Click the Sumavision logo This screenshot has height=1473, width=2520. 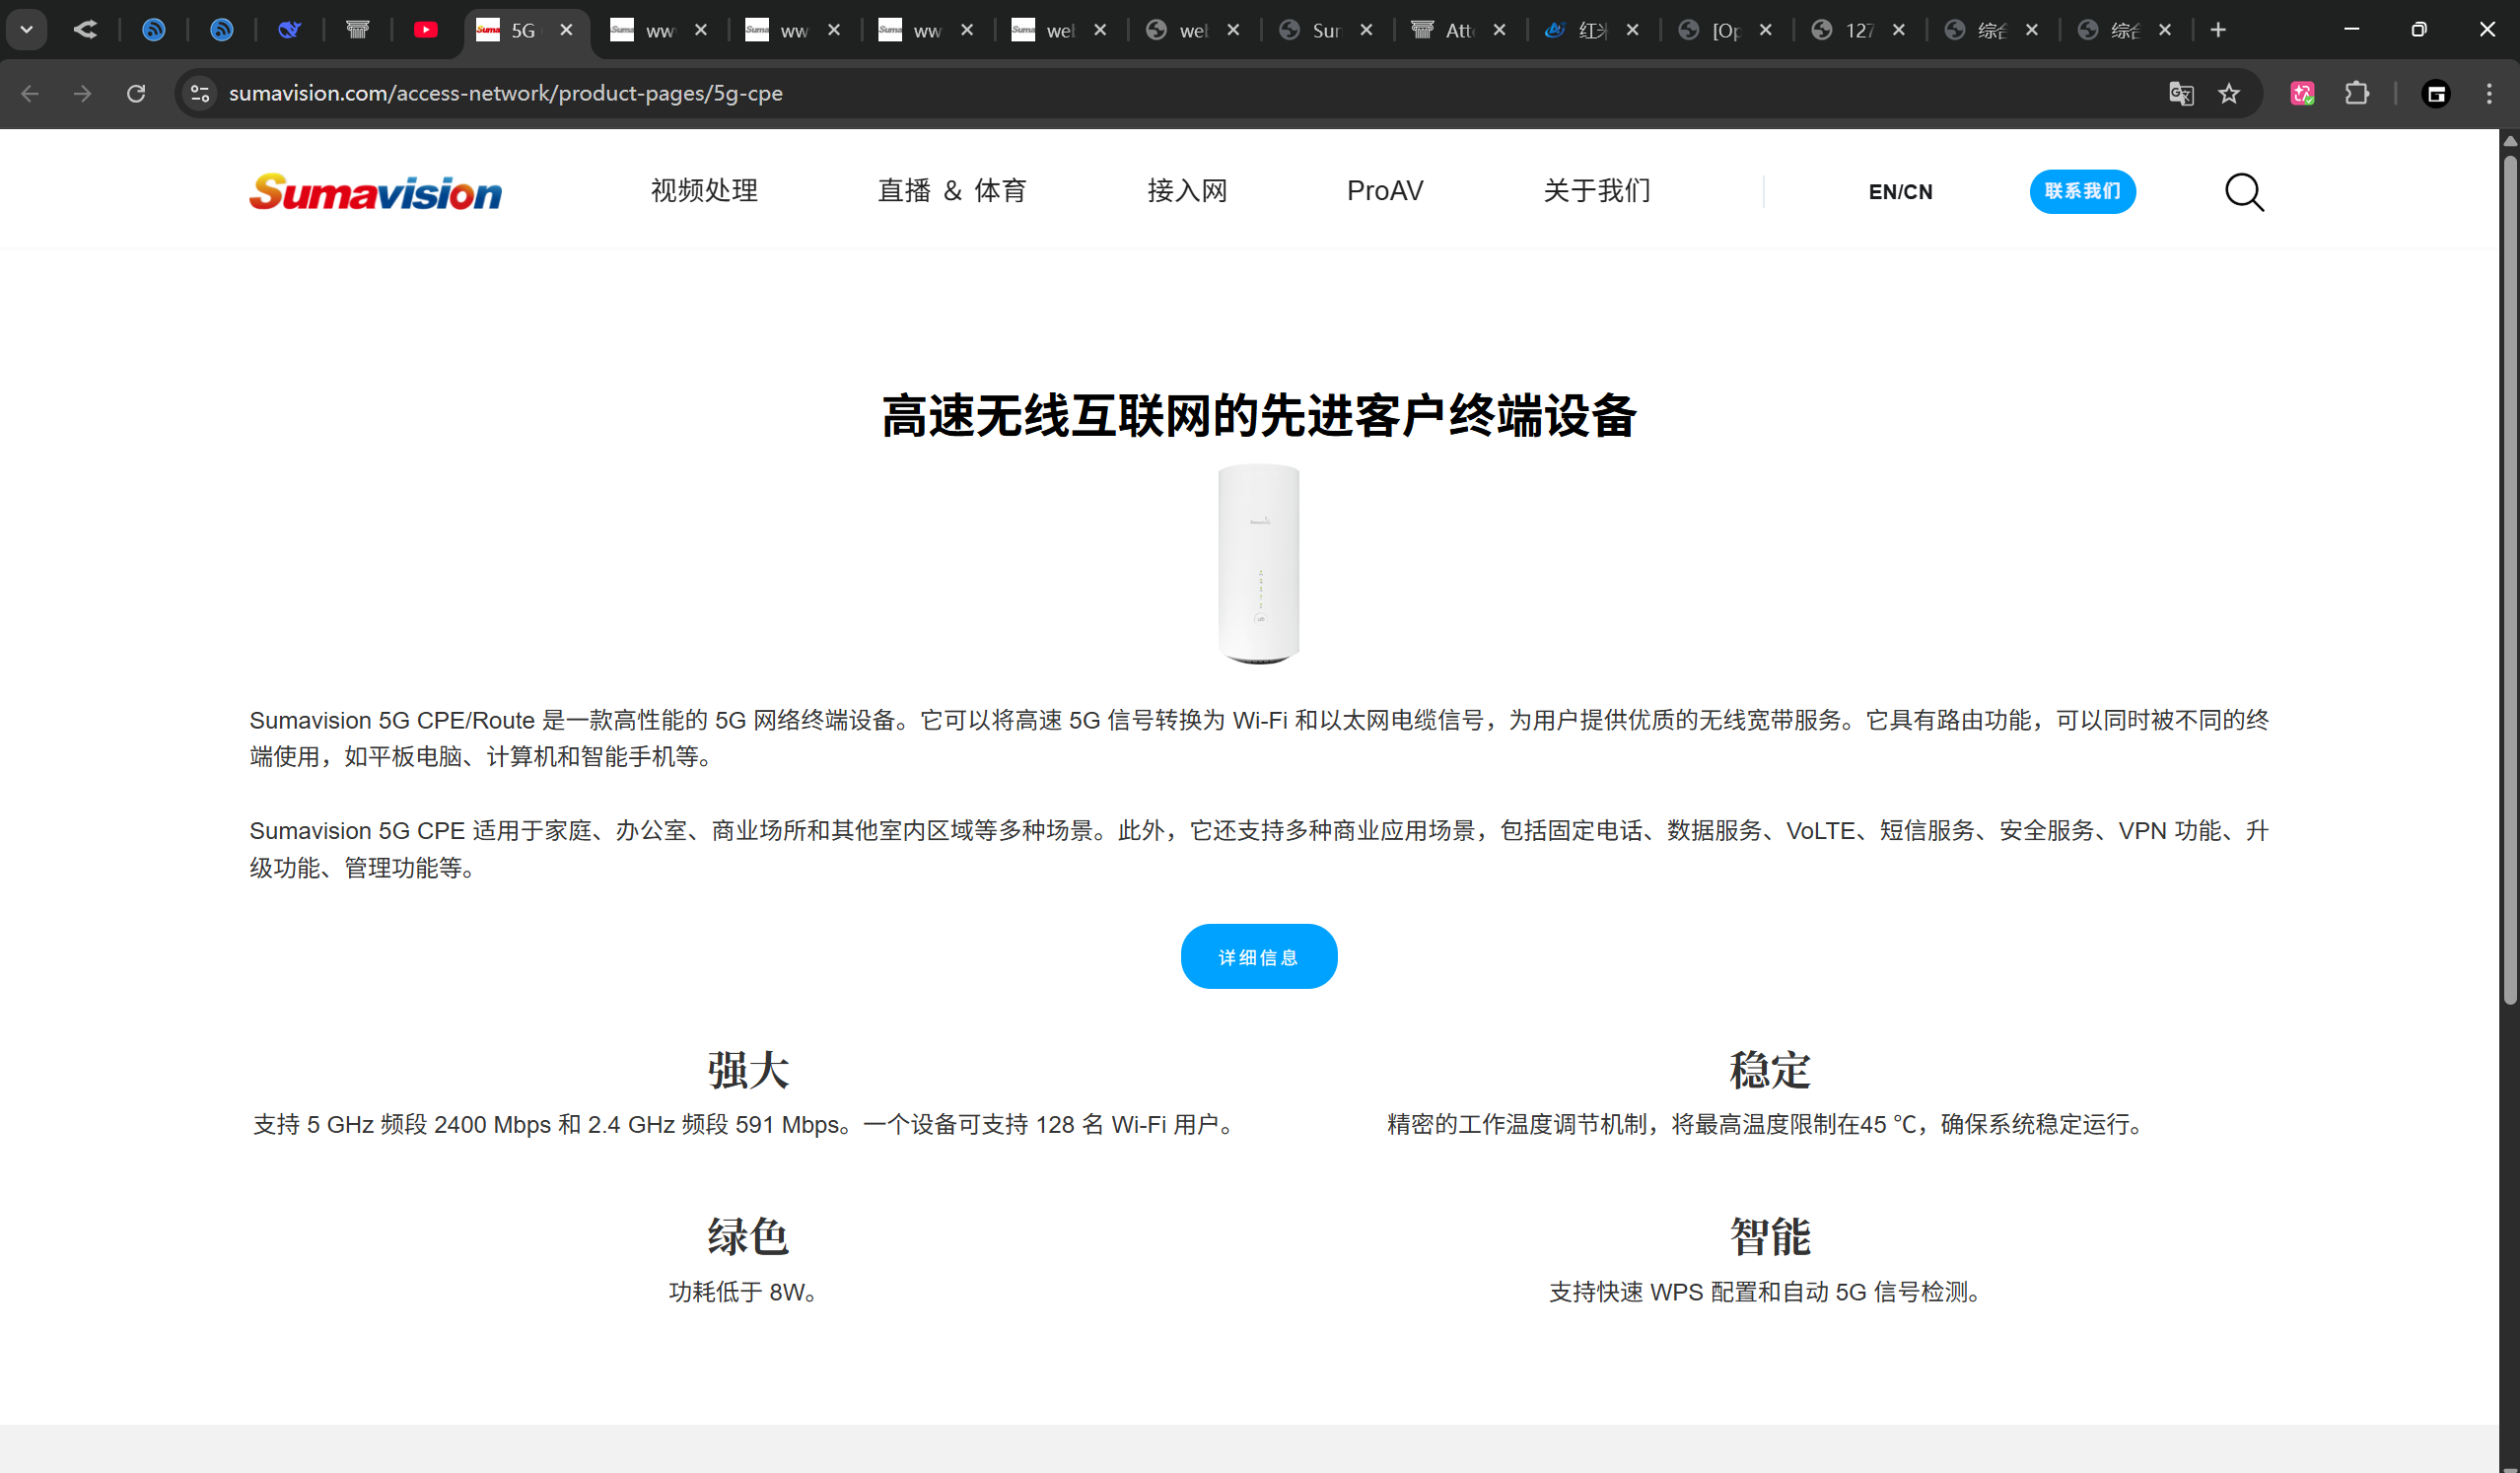point(376,191)
